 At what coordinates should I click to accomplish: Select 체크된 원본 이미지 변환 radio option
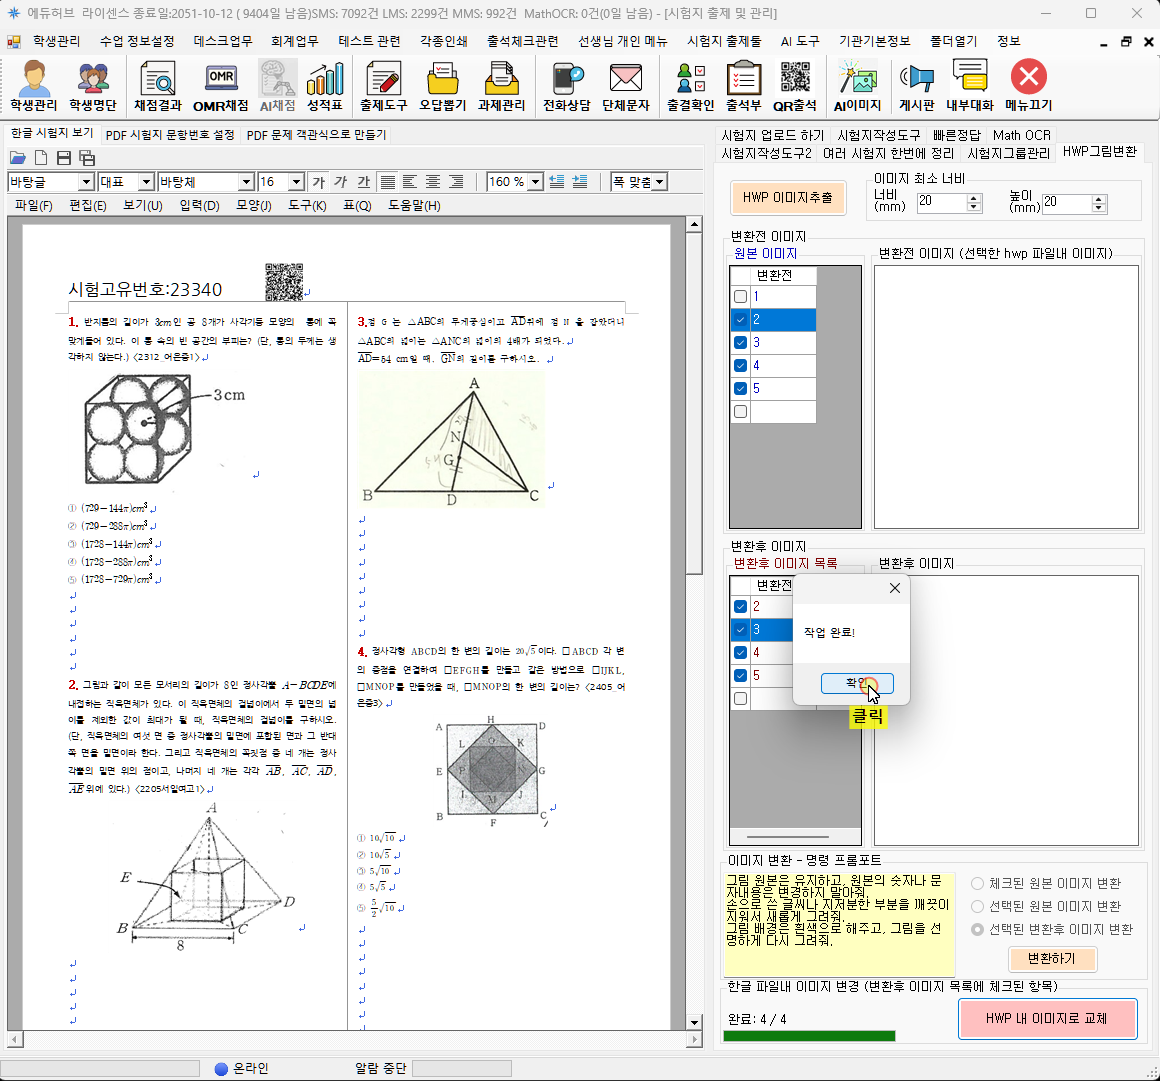[977, 884]
